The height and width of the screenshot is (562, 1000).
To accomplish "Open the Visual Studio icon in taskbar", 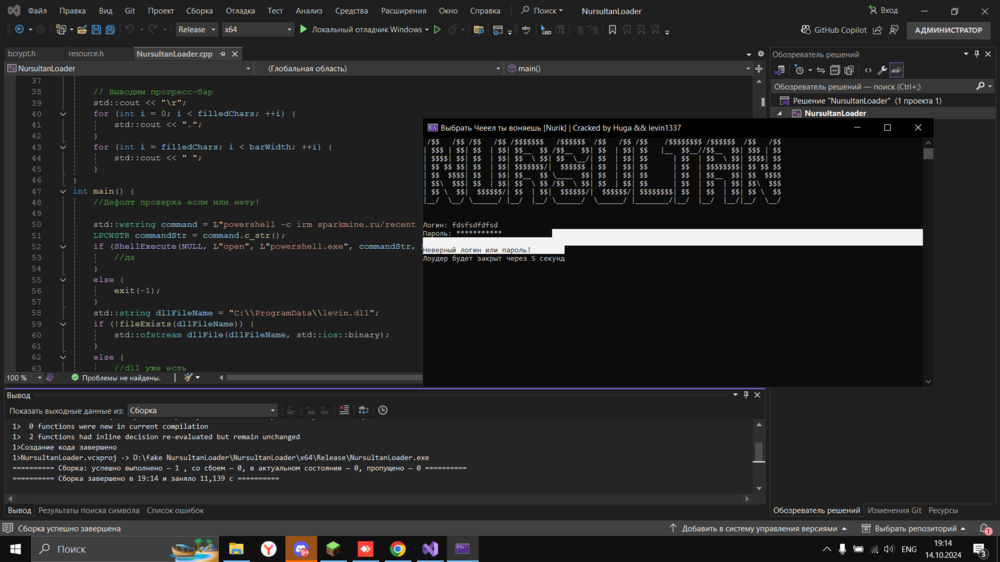I will [x=430, y=549].
